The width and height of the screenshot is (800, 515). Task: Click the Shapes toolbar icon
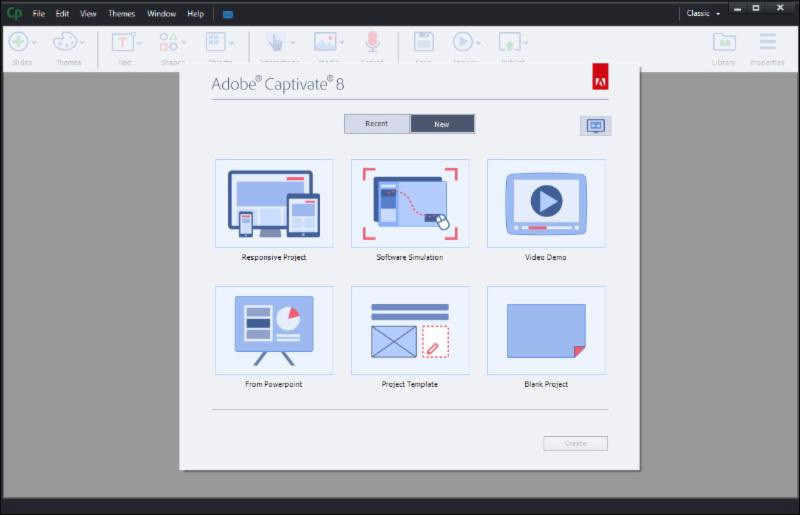point(168,42)
